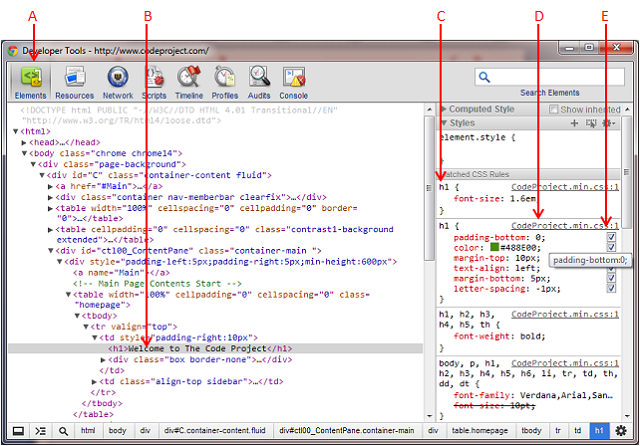Expand the nav-memberbar div node
Viewport: 640px width, 446px height.
(51, 197)
